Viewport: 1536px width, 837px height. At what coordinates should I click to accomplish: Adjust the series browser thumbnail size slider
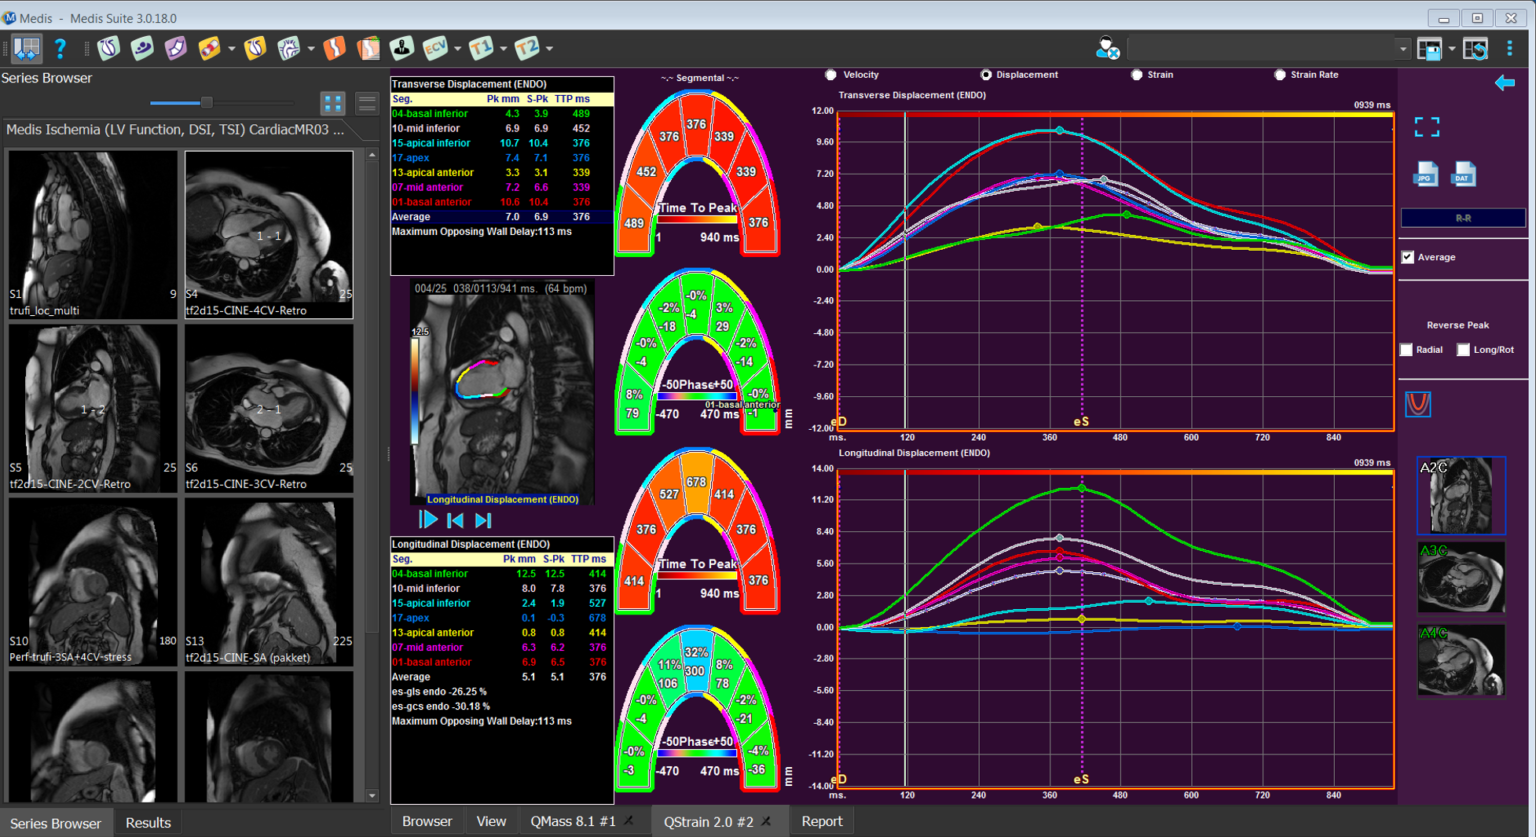click(x=206, y=102)
